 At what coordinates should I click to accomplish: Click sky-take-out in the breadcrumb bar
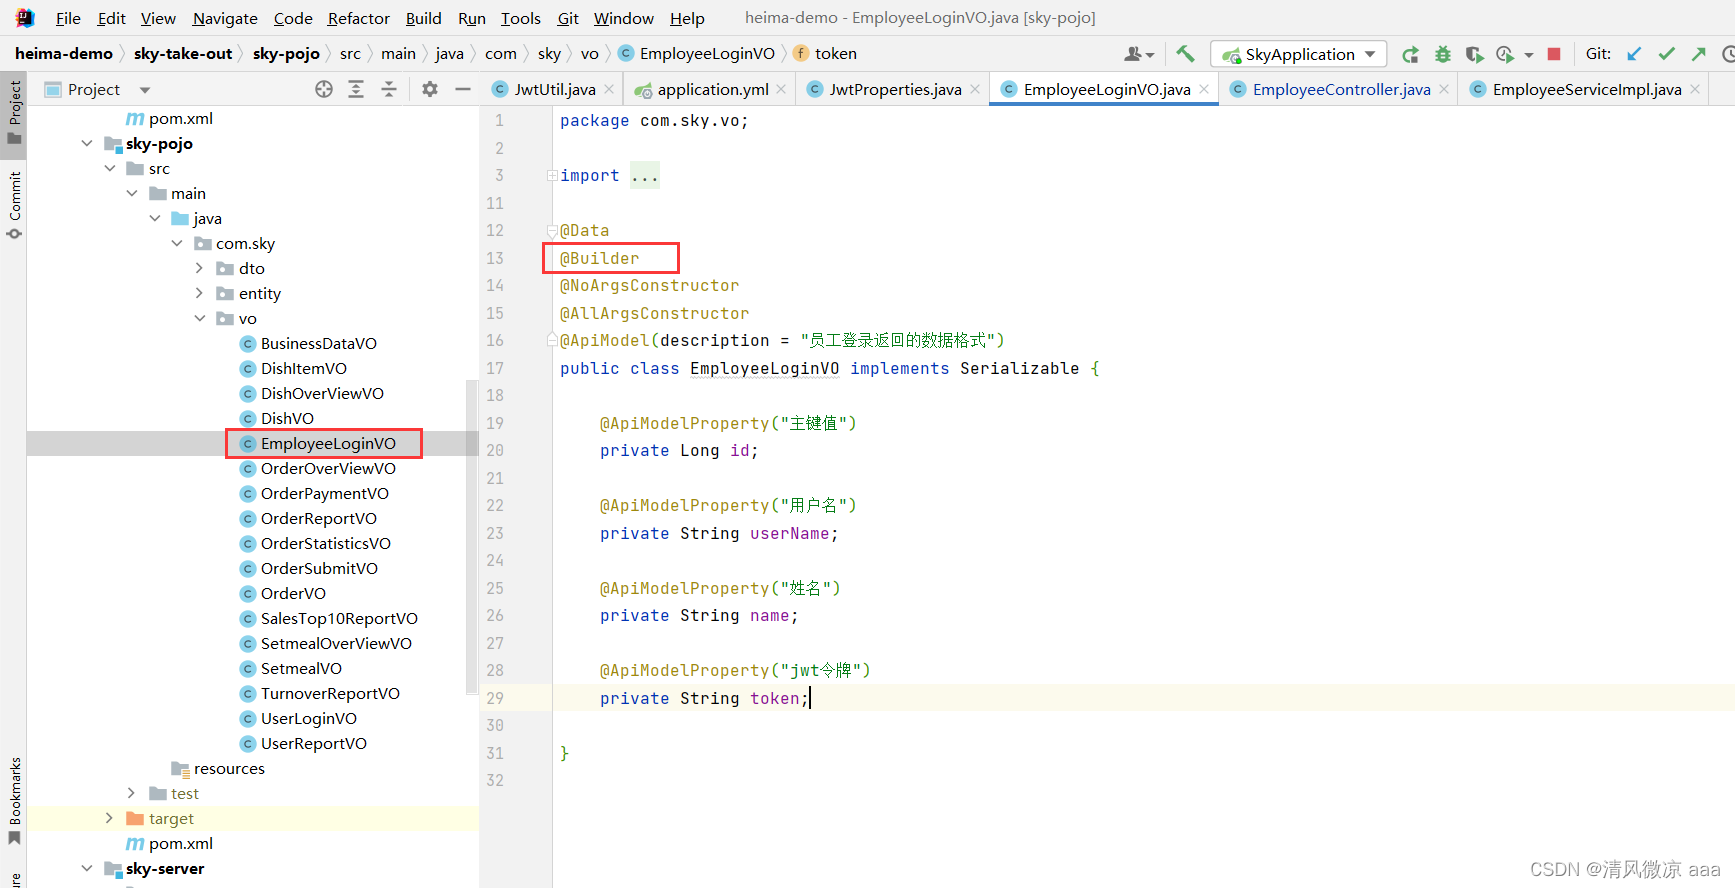(183, 54)
